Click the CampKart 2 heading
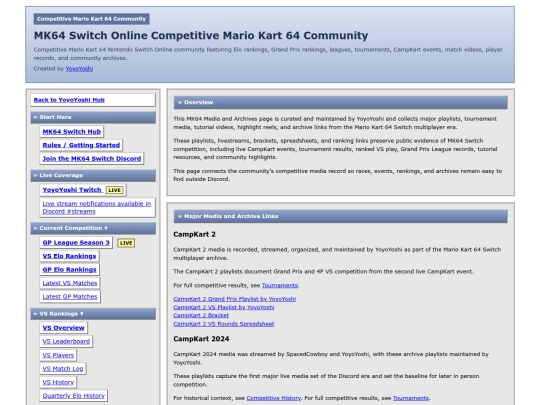 pyautogui.click(x=195, y=235)
